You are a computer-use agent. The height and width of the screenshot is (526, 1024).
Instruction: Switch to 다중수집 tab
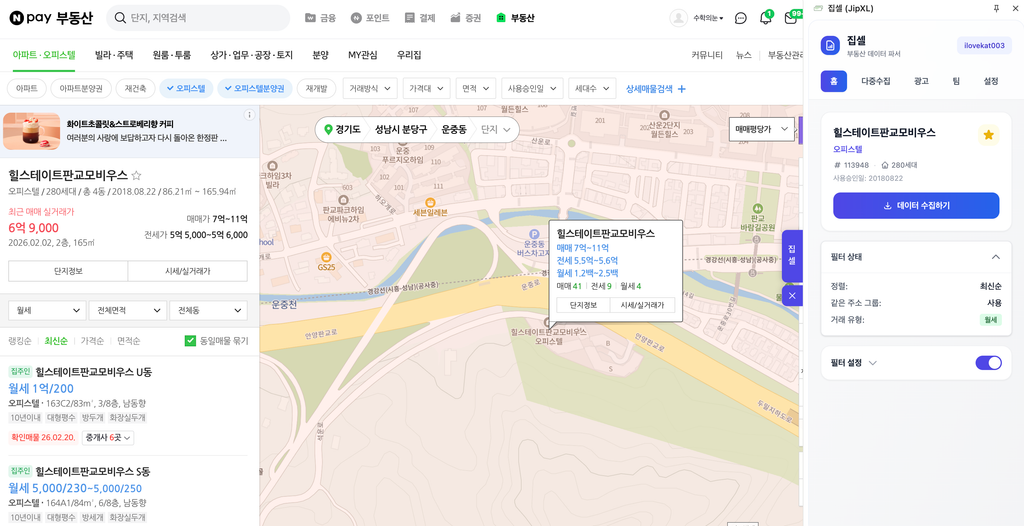pyautogui.click(x=876, y=81)
